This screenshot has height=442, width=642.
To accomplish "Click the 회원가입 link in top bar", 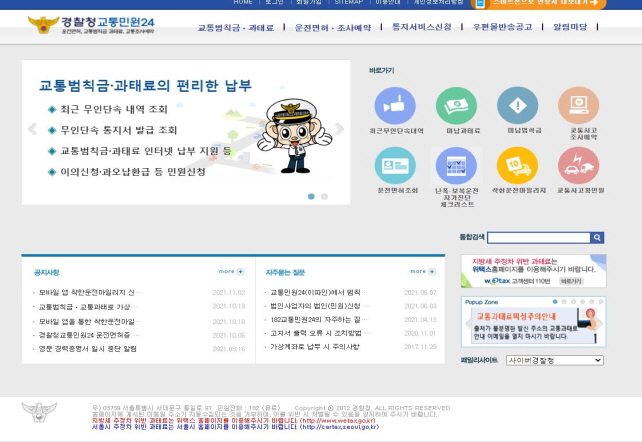I will pos(309,2).
